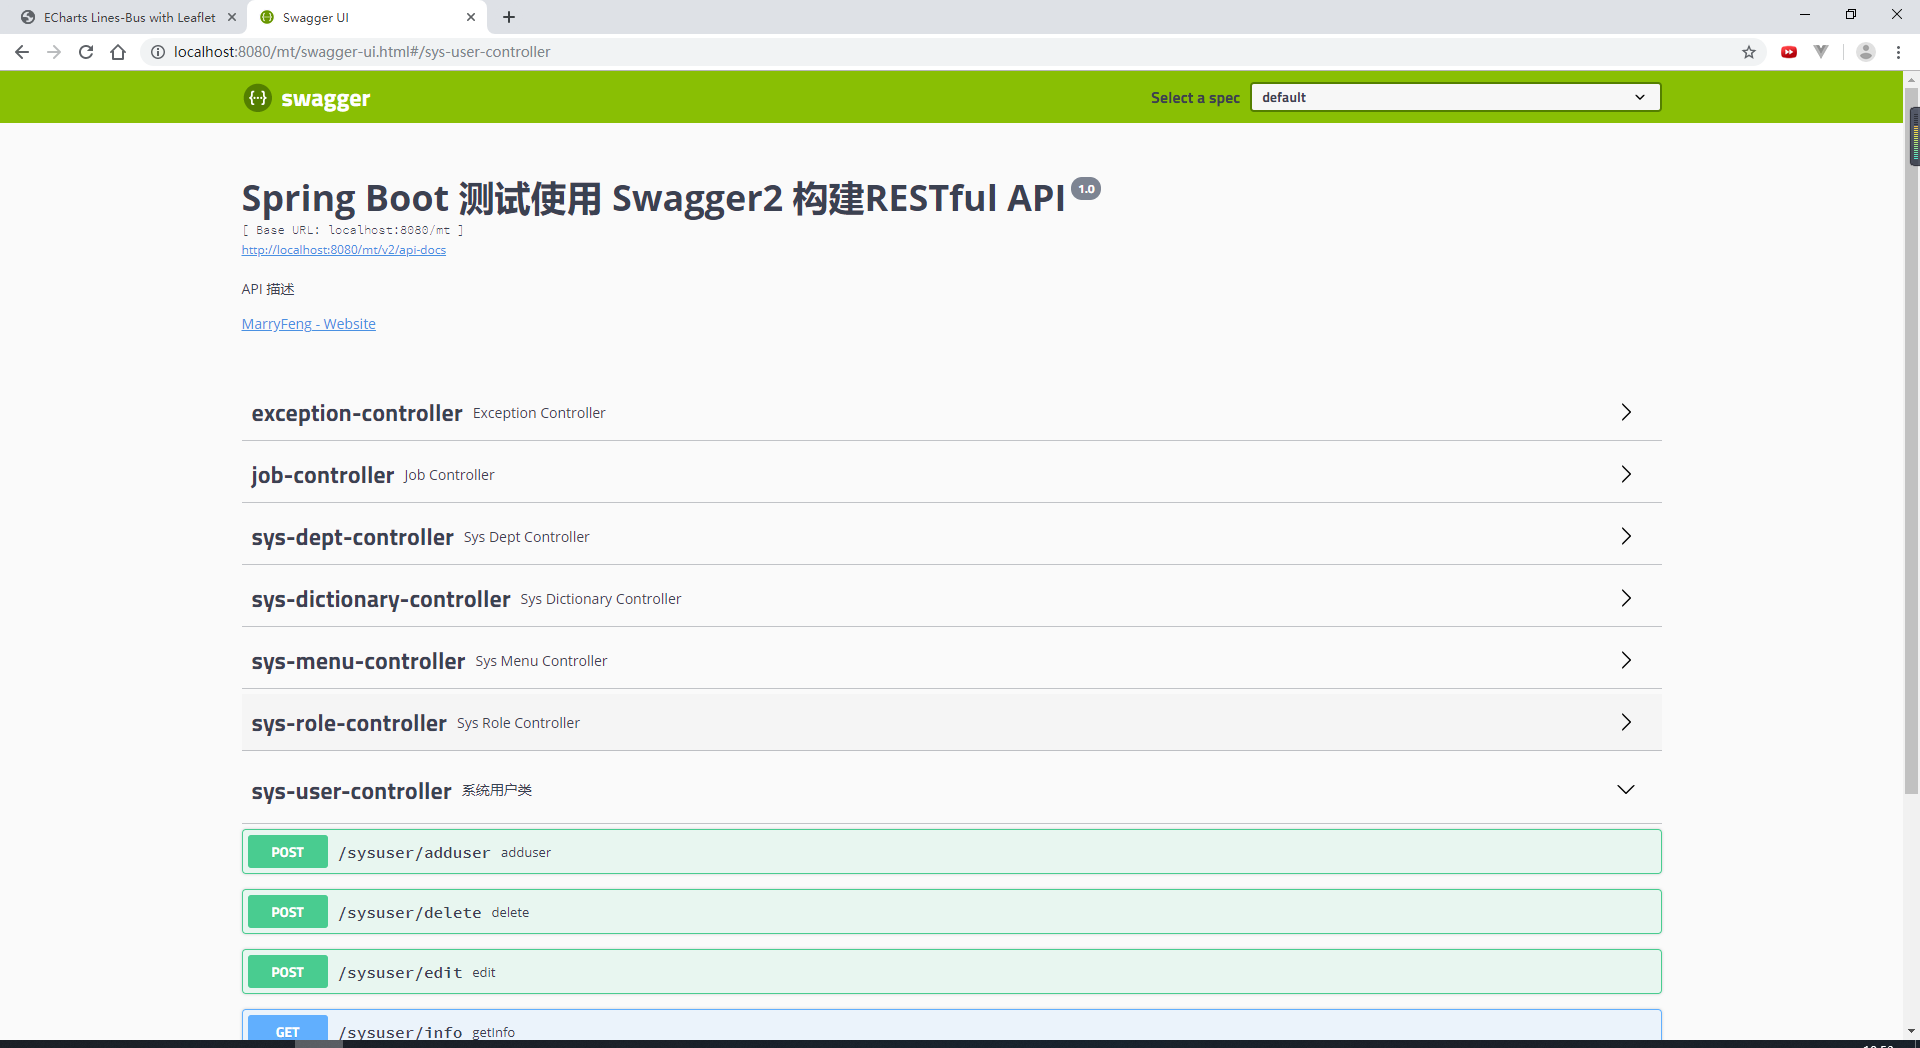
Task: Click the sys-dept-controller title text
Action: click(x=353, y=537)
